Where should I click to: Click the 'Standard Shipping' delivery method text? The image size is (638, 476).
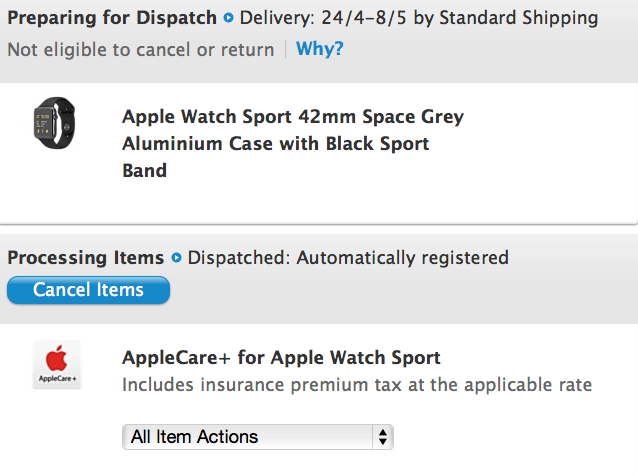(519, 18)
